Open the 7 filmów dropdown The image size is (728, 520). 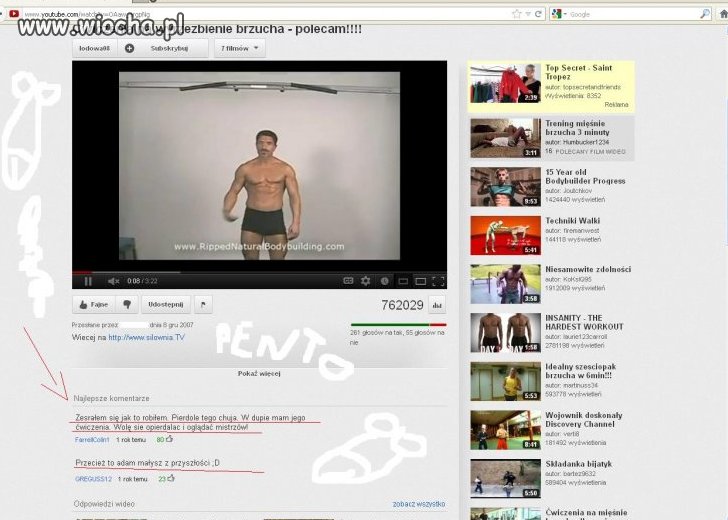coord(240,48)
